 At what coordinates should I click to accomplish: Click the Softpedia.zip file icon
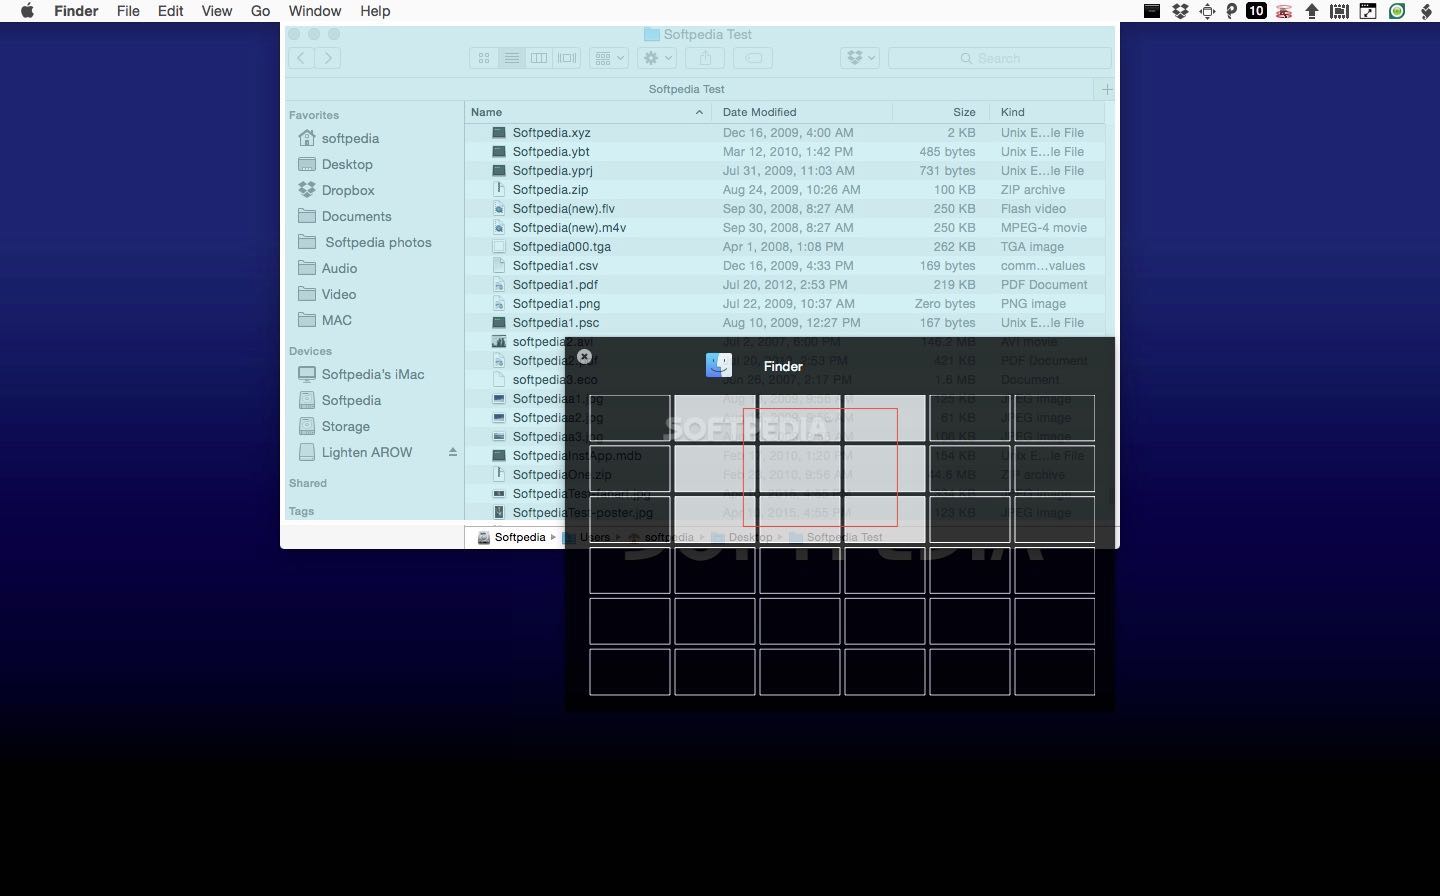499,189
